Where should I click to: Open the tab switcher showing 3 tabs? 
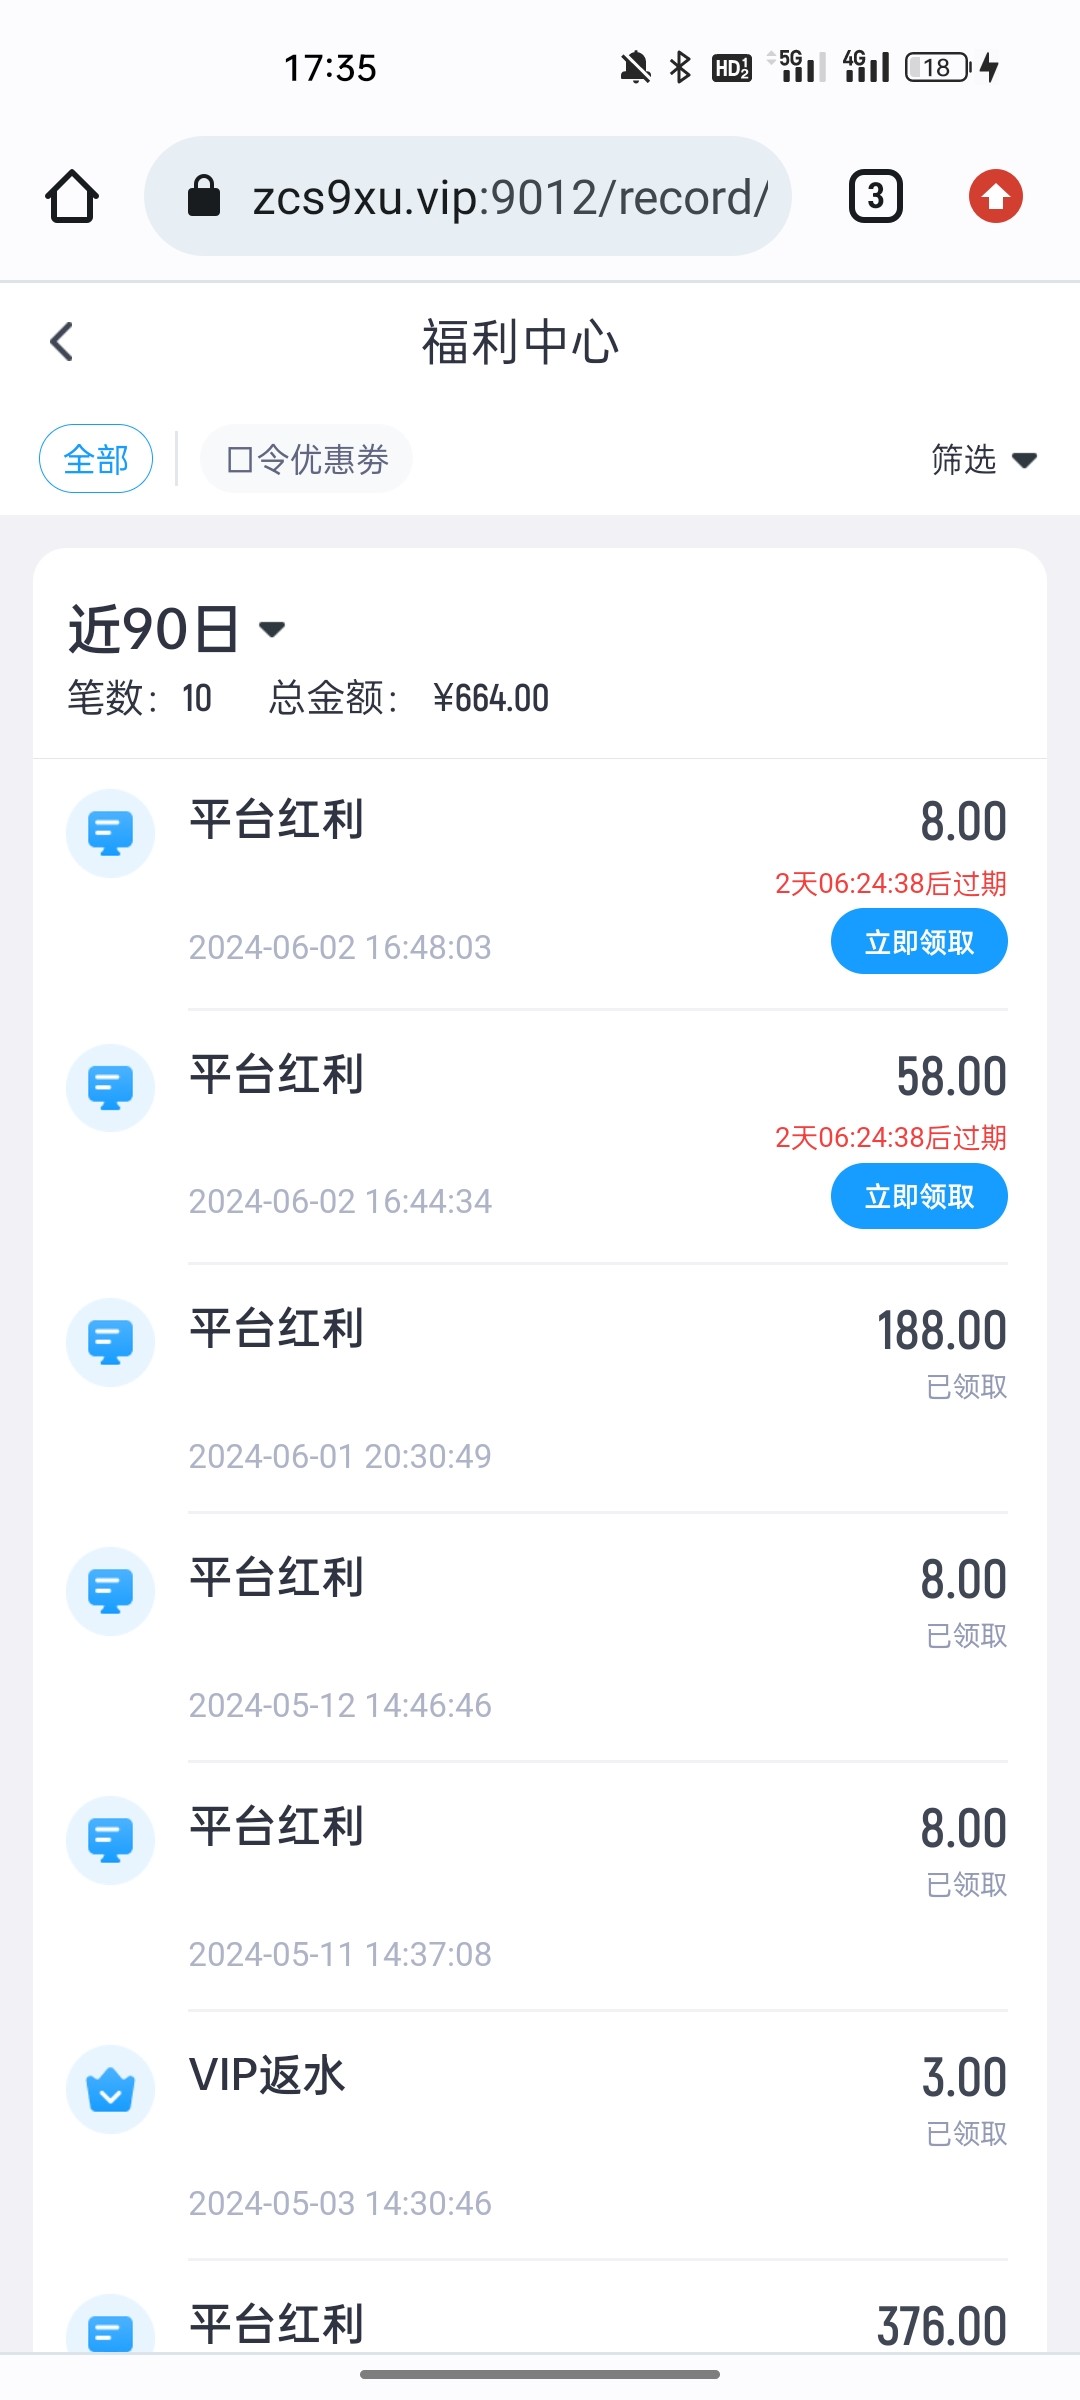tap(875, 196)
